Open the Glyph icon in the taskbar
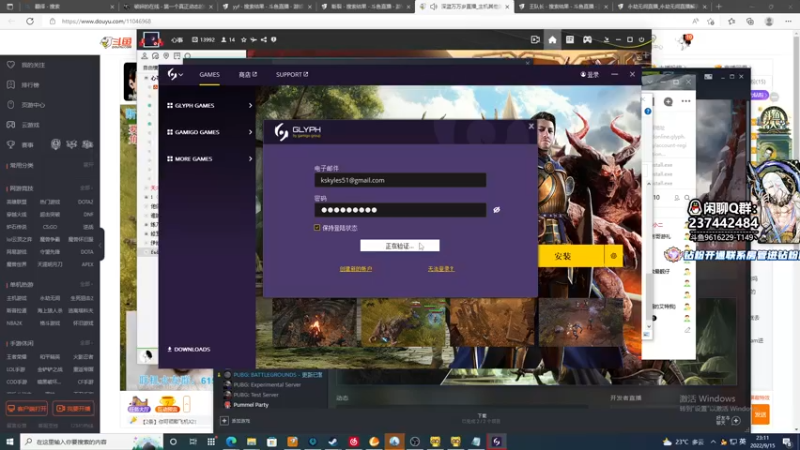The height and width of the screenshot is (450, 800). click(x=496, y=442)
